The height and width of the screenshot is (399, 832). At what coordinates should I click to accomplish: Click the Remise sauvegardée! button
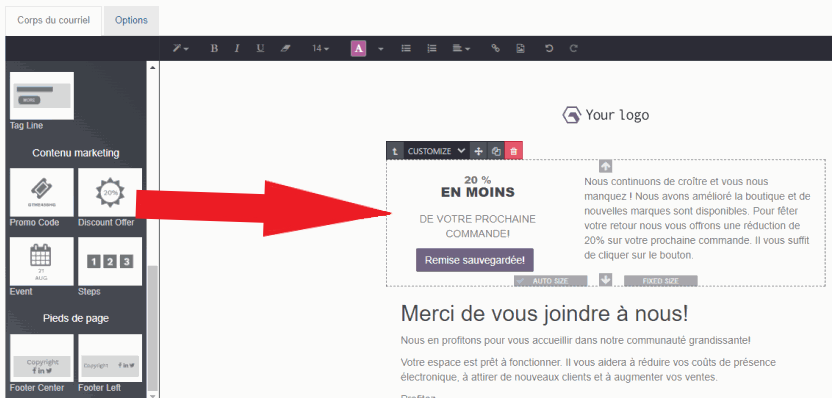(x=475, y=260)
